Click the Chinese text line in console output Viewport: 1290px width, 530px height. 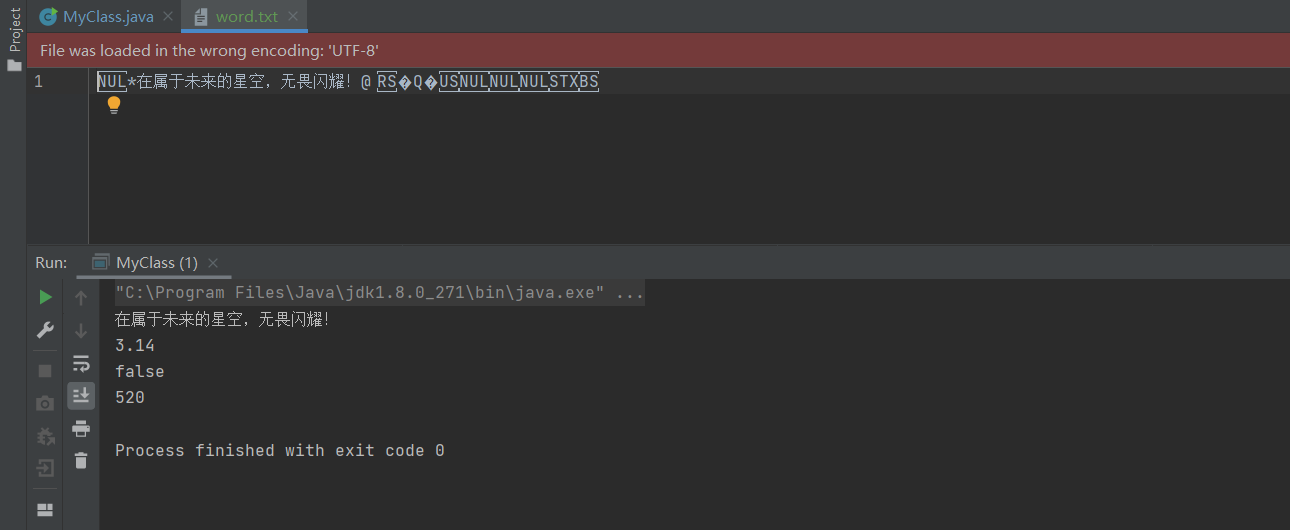coord(222,320)
